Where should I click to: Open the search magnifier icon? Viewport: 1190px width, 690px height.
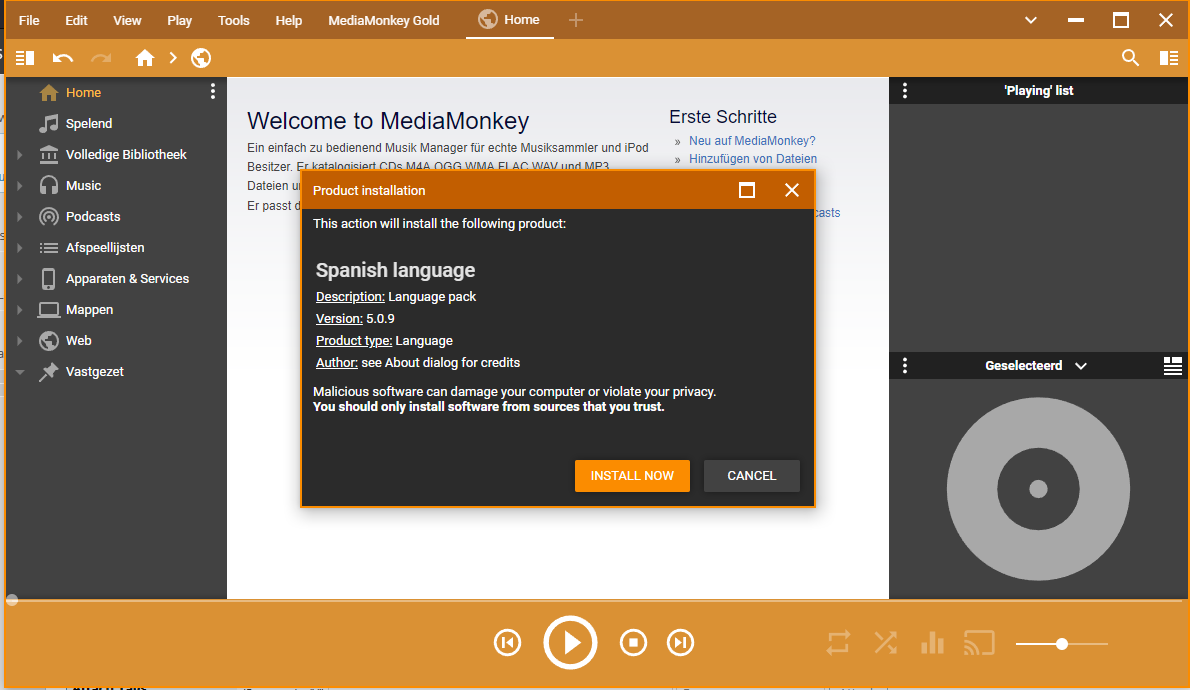1130,58
